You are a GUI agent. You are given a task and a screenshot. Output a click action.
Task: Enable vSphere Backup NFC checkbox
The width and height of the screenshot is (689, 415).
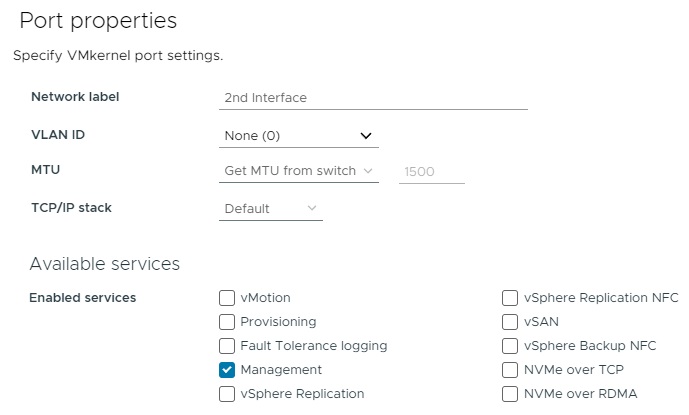(x=510, y=346)
